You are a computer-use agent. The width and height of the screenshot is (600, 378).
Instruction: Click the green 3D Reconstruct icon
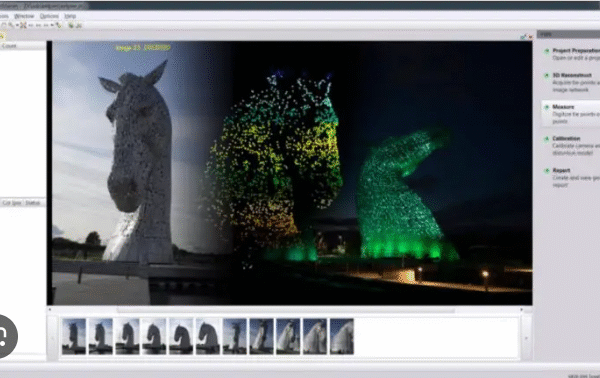(x=547, y=75)
